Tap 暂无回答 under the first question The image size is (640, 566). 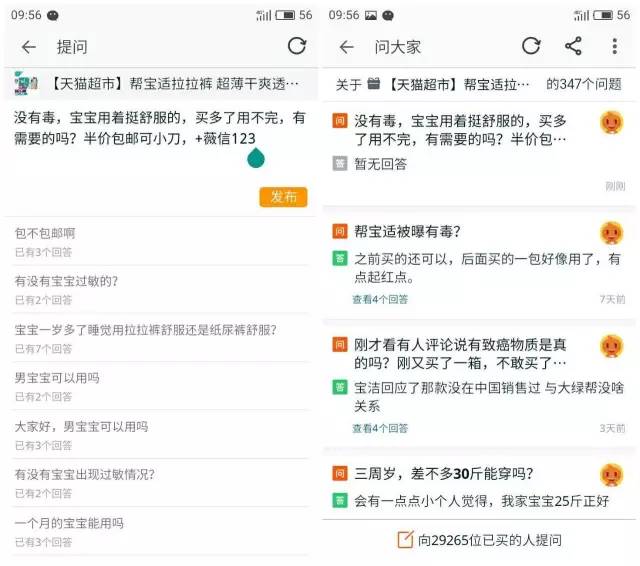pos(380,164)
